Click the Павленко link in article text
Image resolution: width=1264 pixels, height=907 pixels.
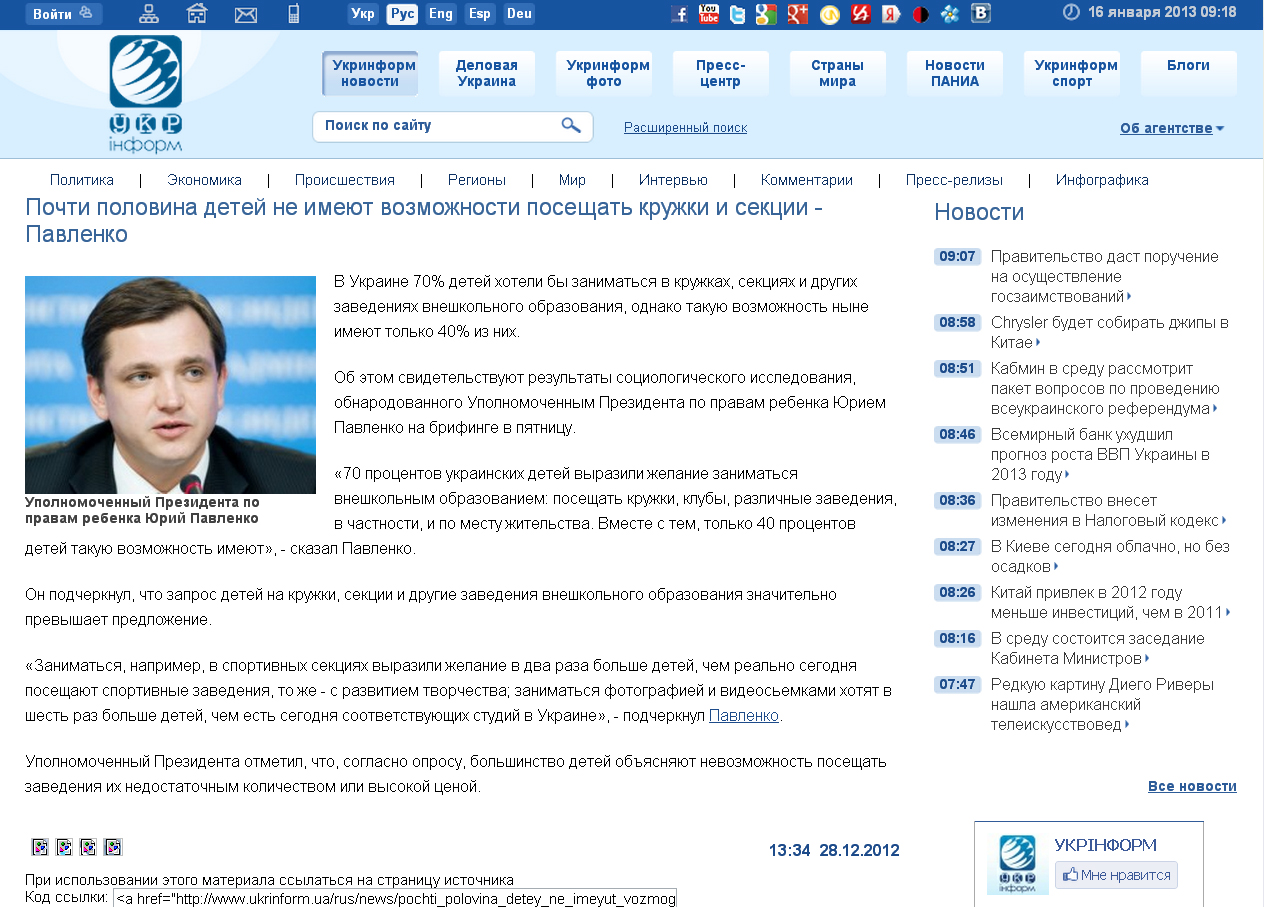(744, 715)
